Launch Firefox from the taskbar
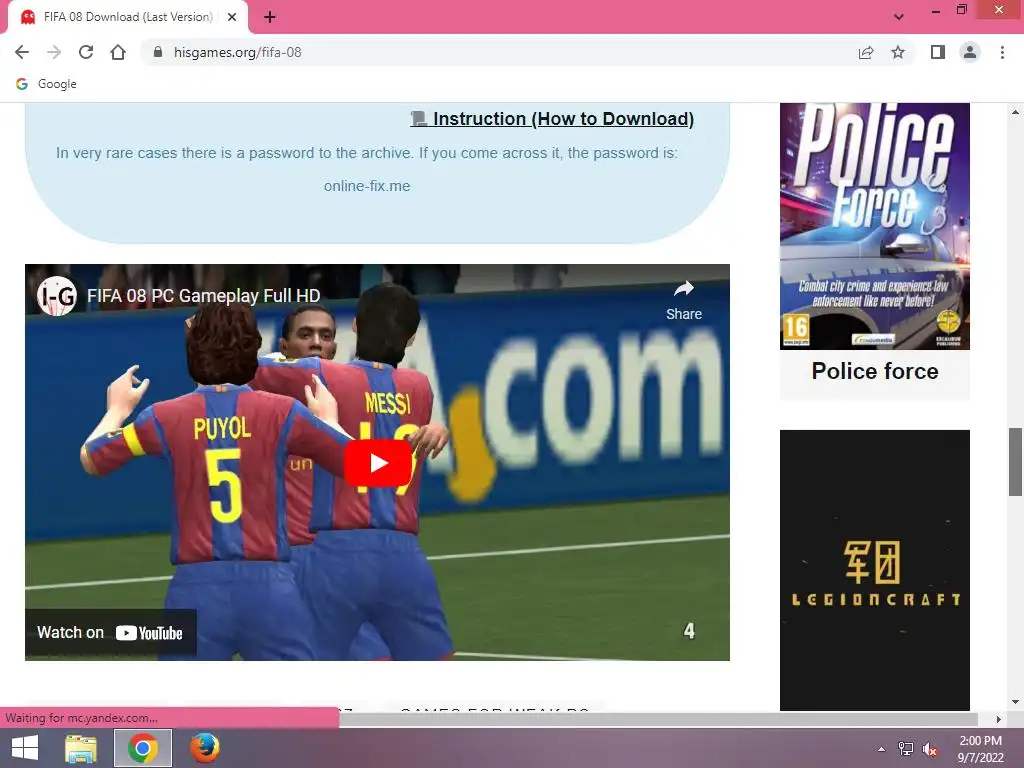 pos(204,748)
